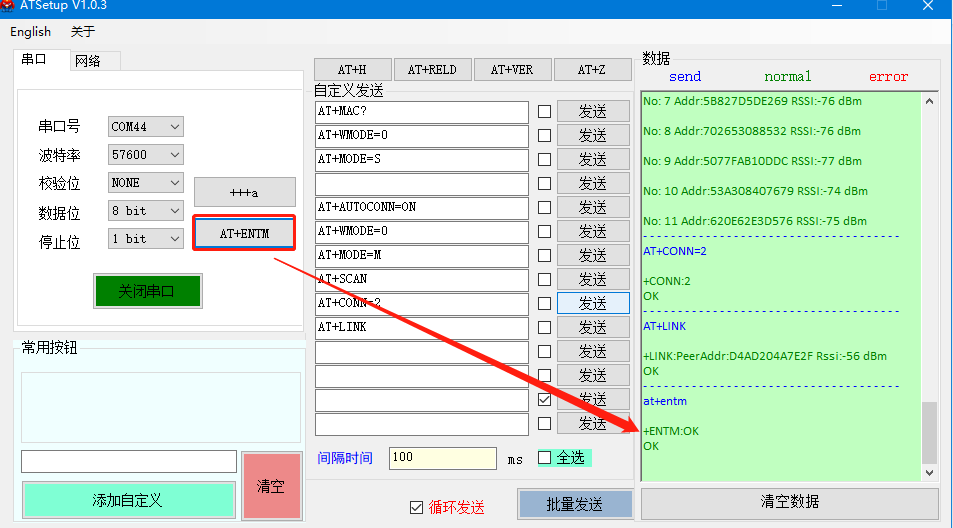Send the AT+RELD restore command
The height and width of the screenshot is (528, 953).
[x=432, y=70]
